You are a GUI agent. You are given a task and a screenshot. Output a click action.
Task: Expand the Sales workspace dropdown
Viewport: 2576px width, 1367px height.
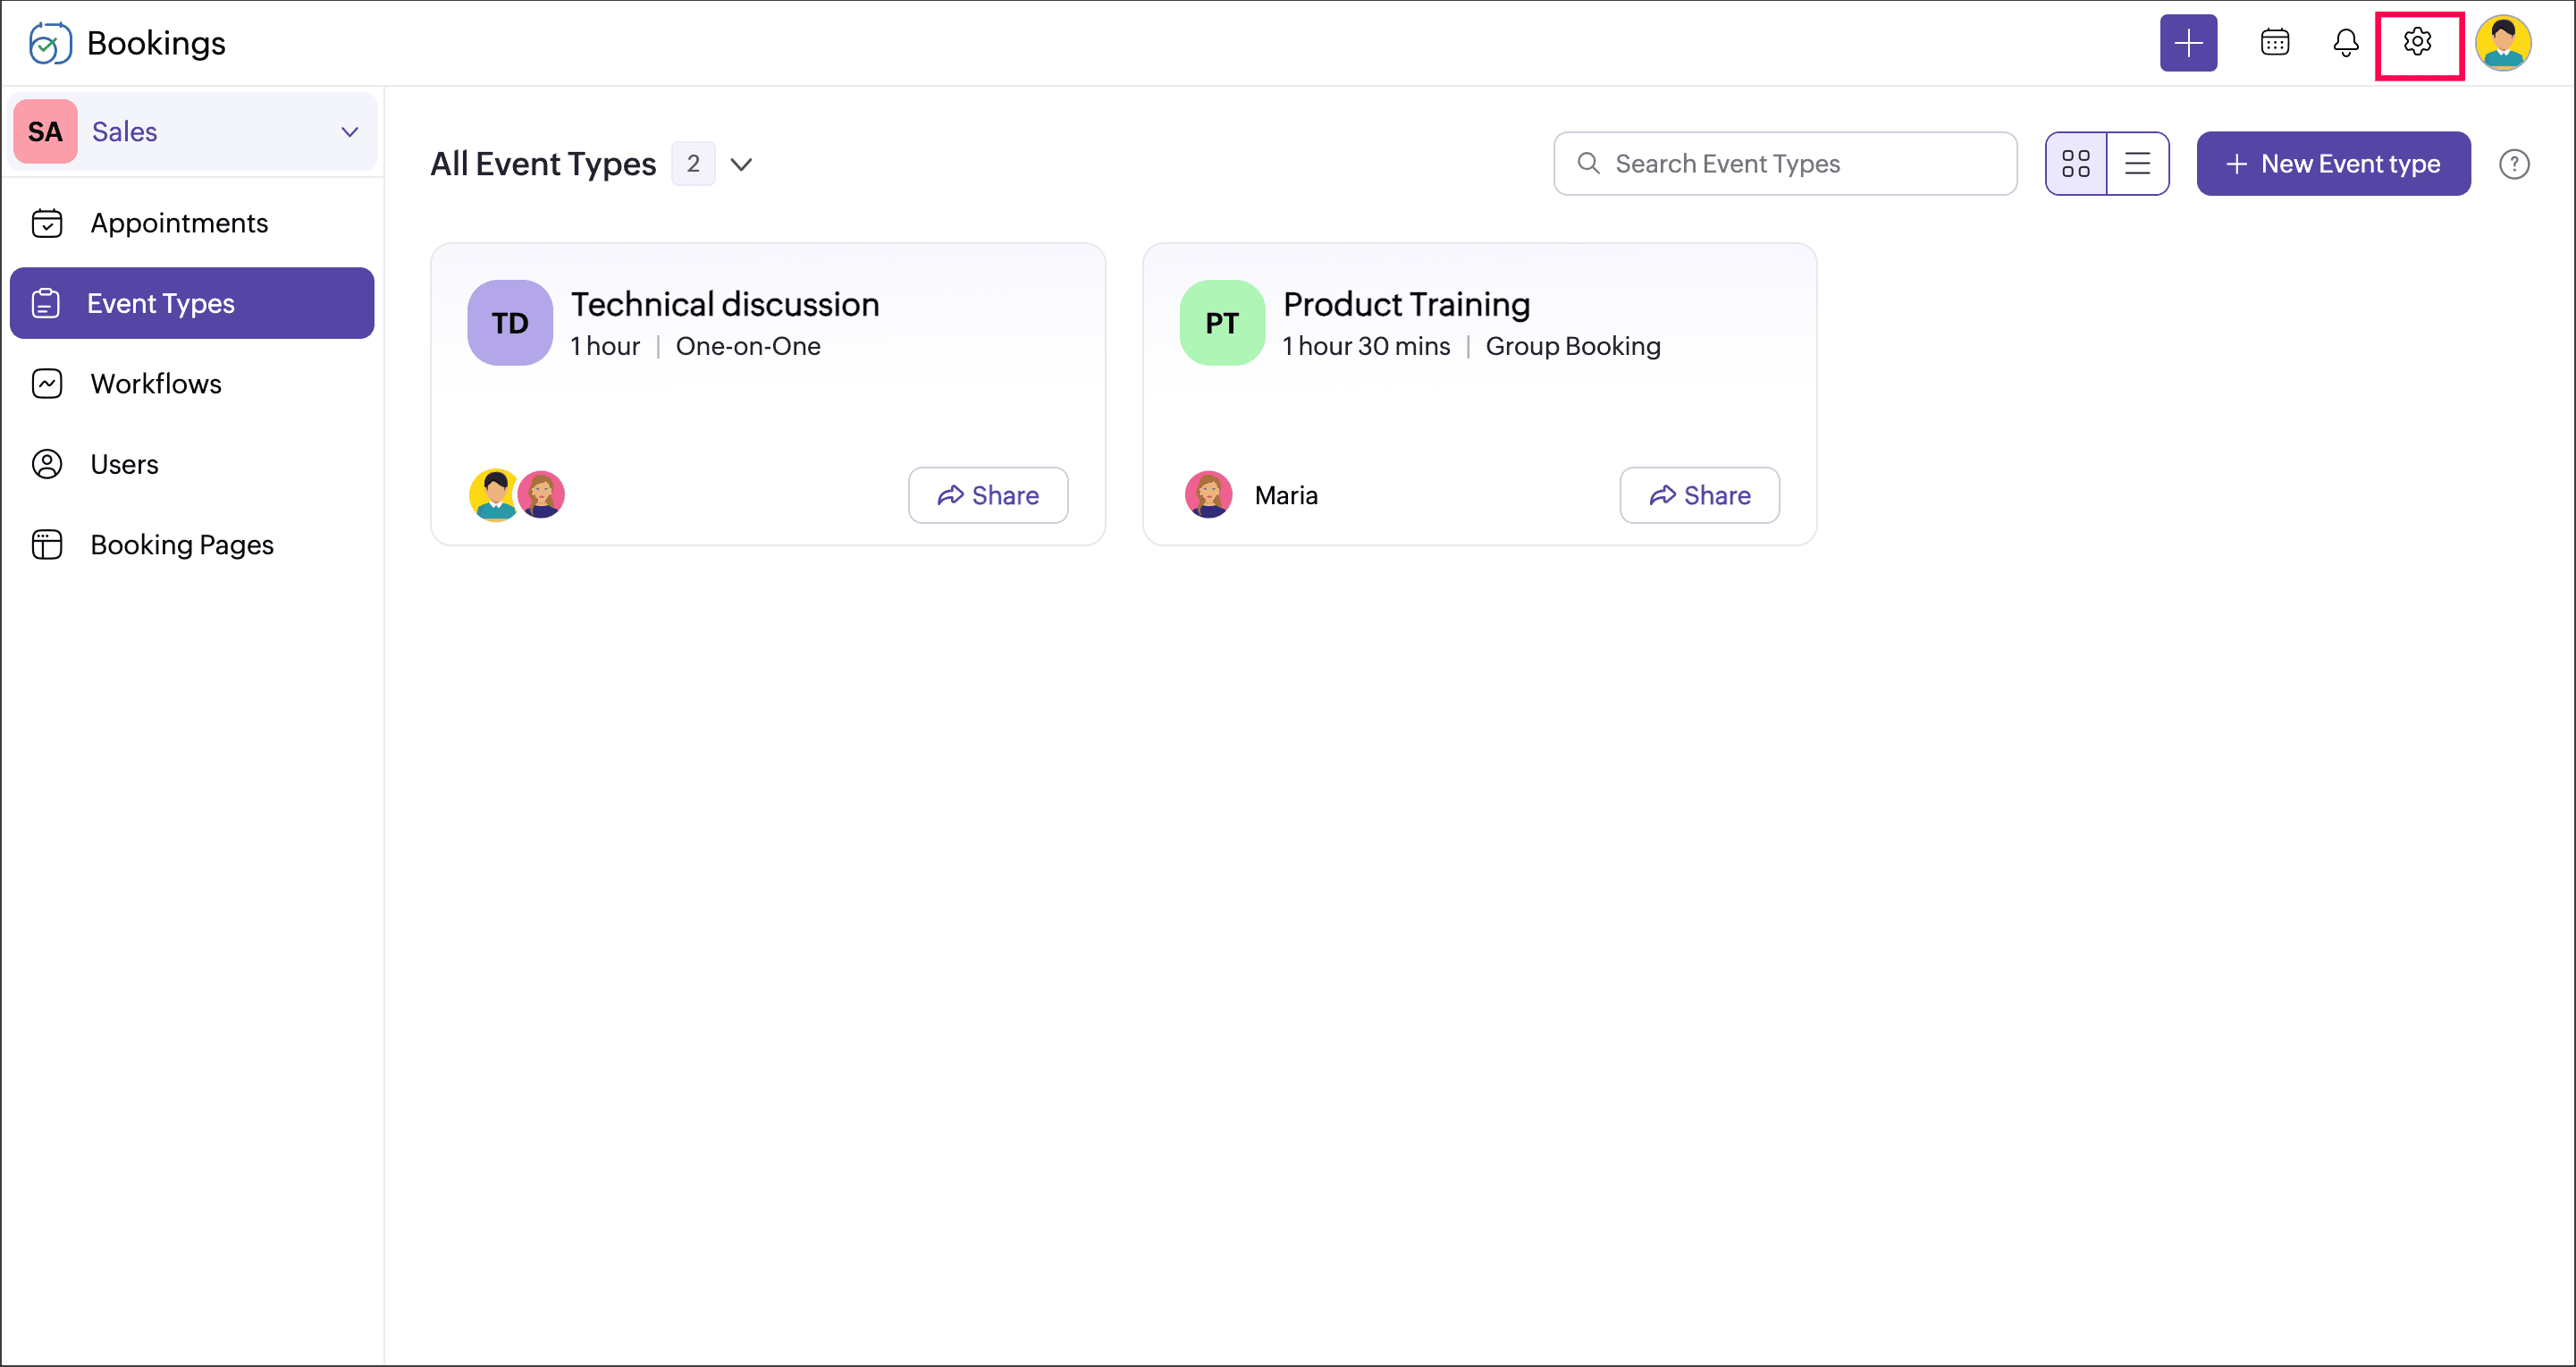point(349,132)
